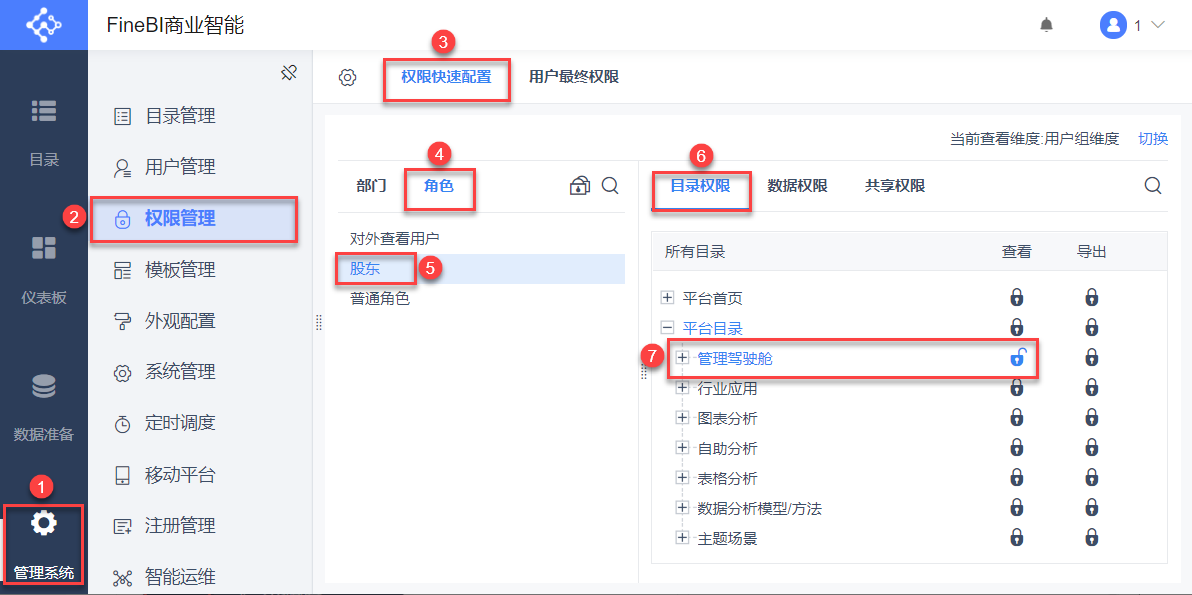
Task: Open 用户管理 in the side menu
Action: 180,167
